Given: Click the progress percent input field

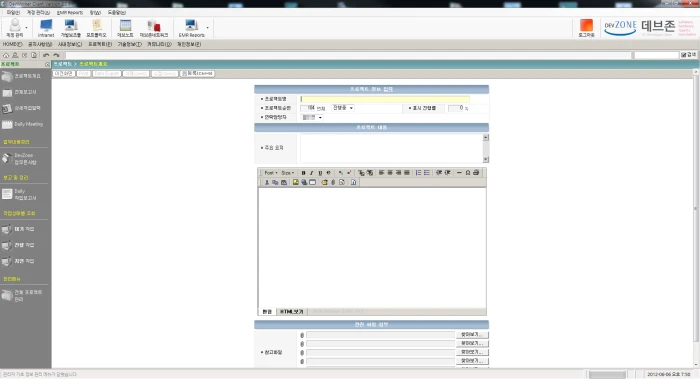Looking at the screenshot, I should coord(456,108).
